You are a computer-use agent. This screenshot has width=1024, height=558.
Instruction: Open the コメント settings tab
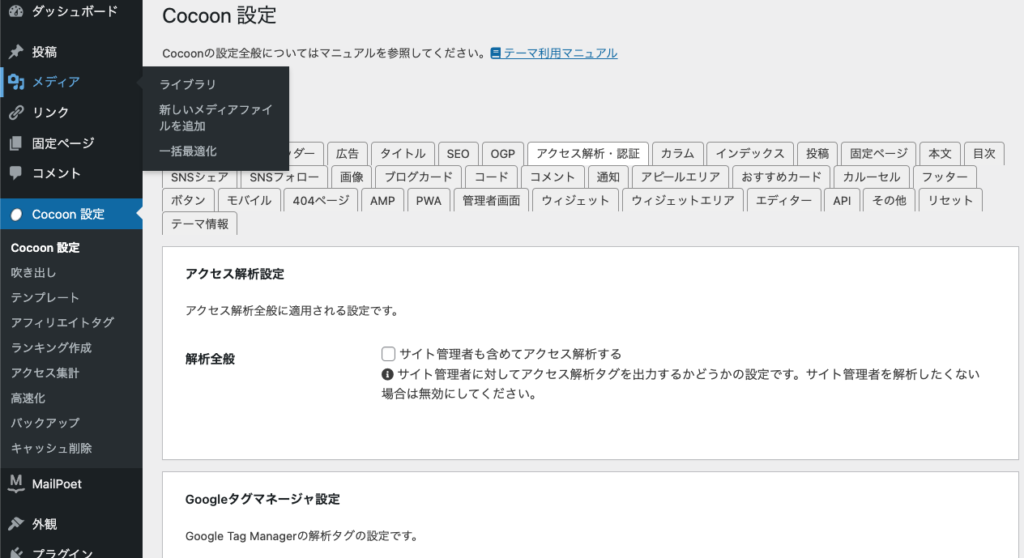(552, 177)
